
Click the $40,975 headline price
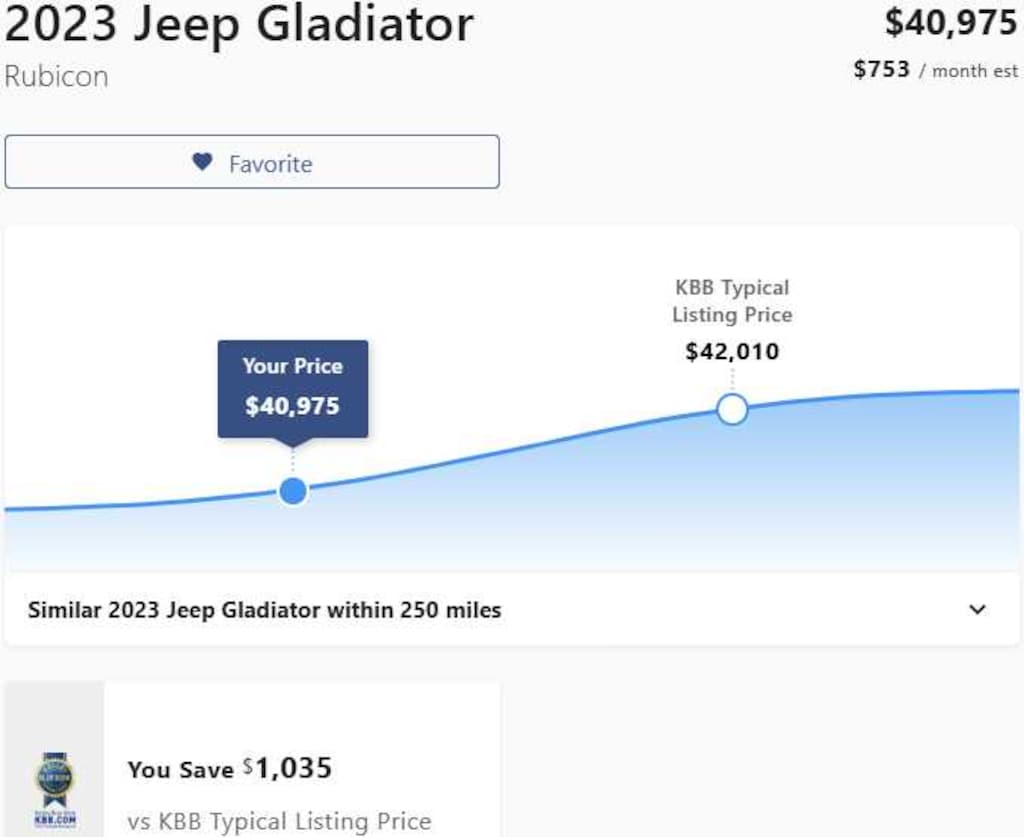point(951,23)
